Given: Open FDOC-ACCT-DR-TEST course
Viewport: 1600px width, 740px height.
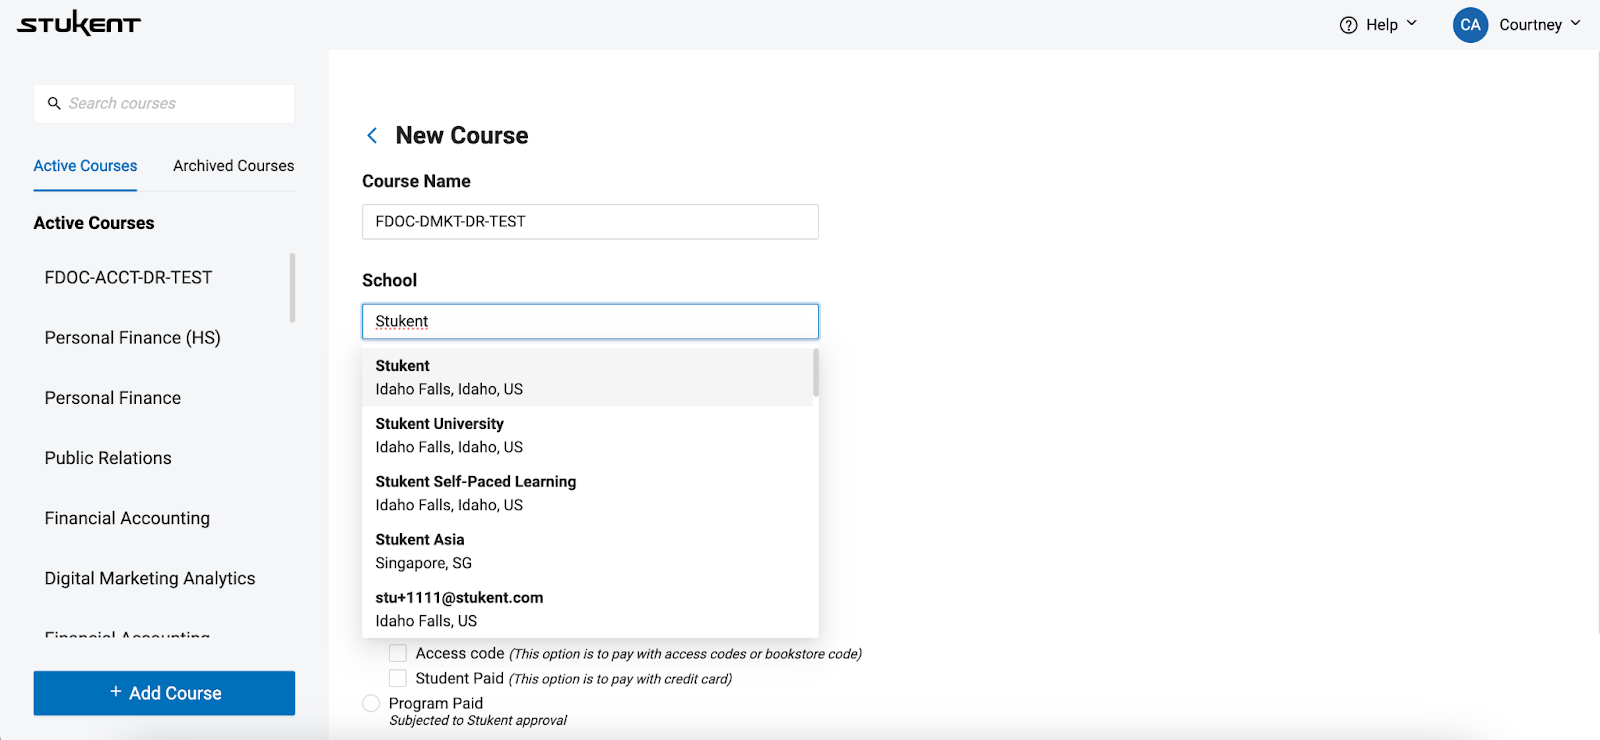Looking at the screenshot, I should [x=128, y=277].
